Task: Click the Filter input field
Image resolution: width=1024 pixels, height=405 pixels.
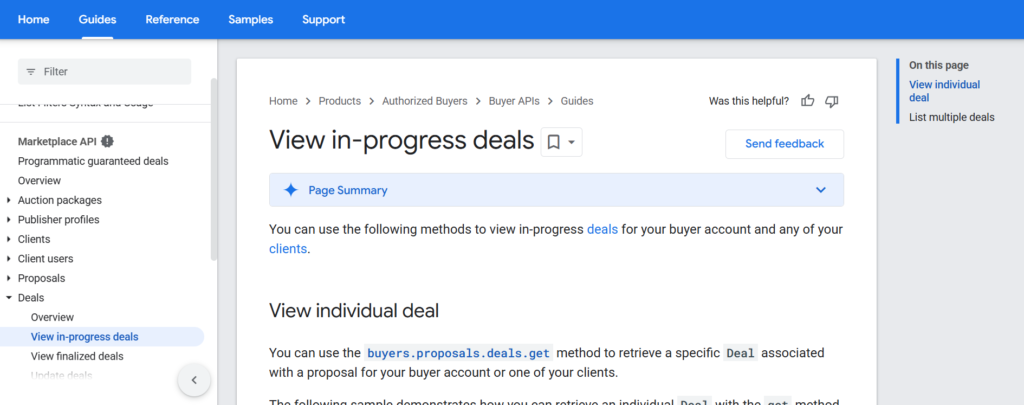Action: click(x=110, y=72)
